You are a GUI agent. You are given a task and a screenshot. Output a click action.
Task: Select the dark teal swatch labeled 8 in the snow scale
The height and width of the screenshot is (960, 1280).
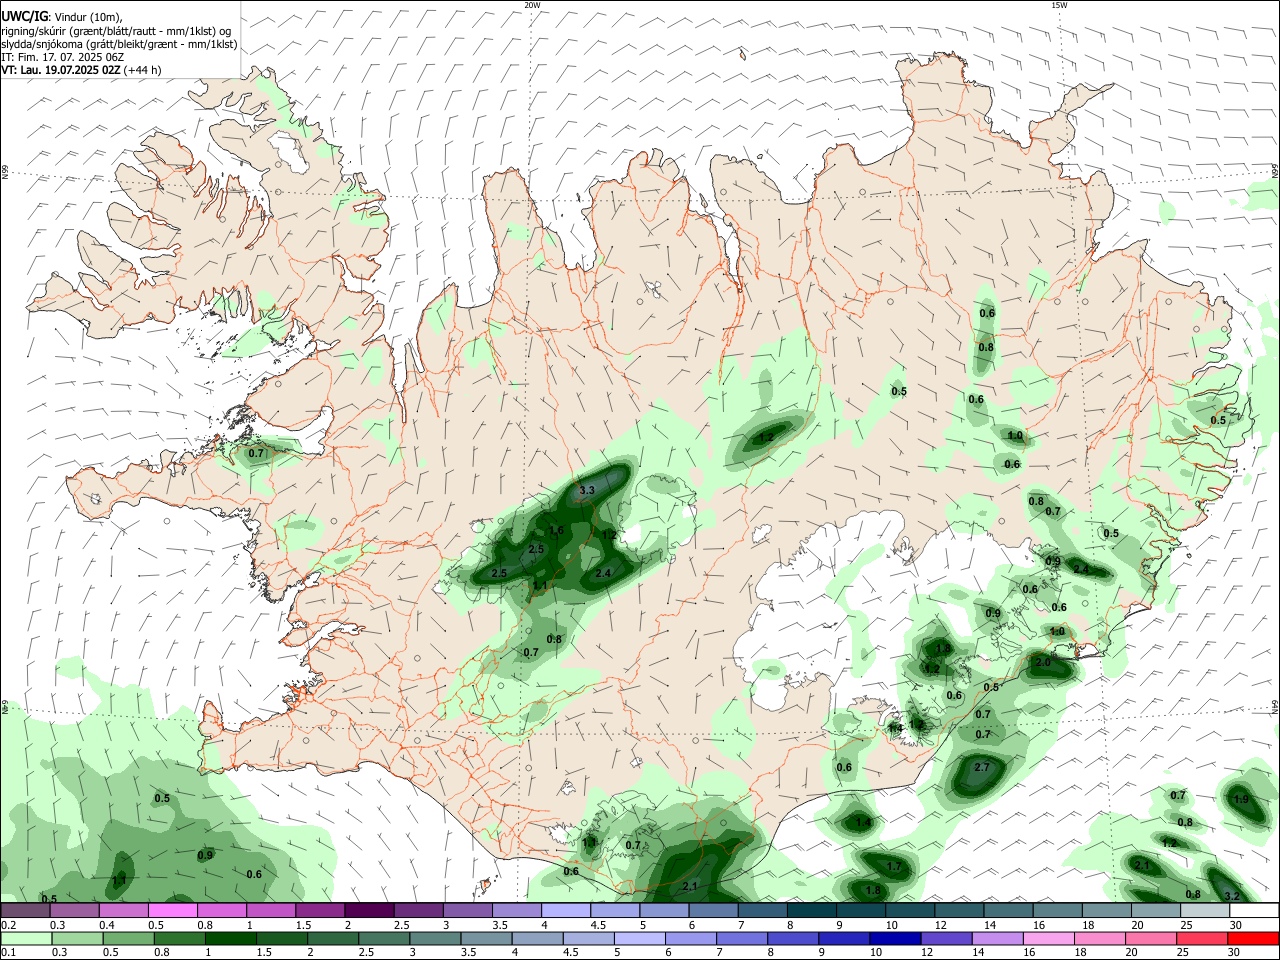pos(811,908)
